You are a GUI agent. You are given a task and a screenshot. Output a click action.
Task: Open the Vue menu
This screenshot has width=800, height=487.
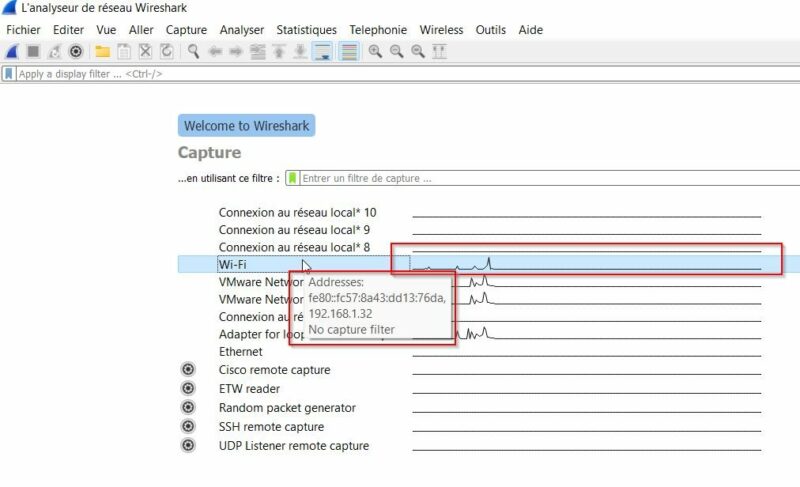click(x=106, y=30)
